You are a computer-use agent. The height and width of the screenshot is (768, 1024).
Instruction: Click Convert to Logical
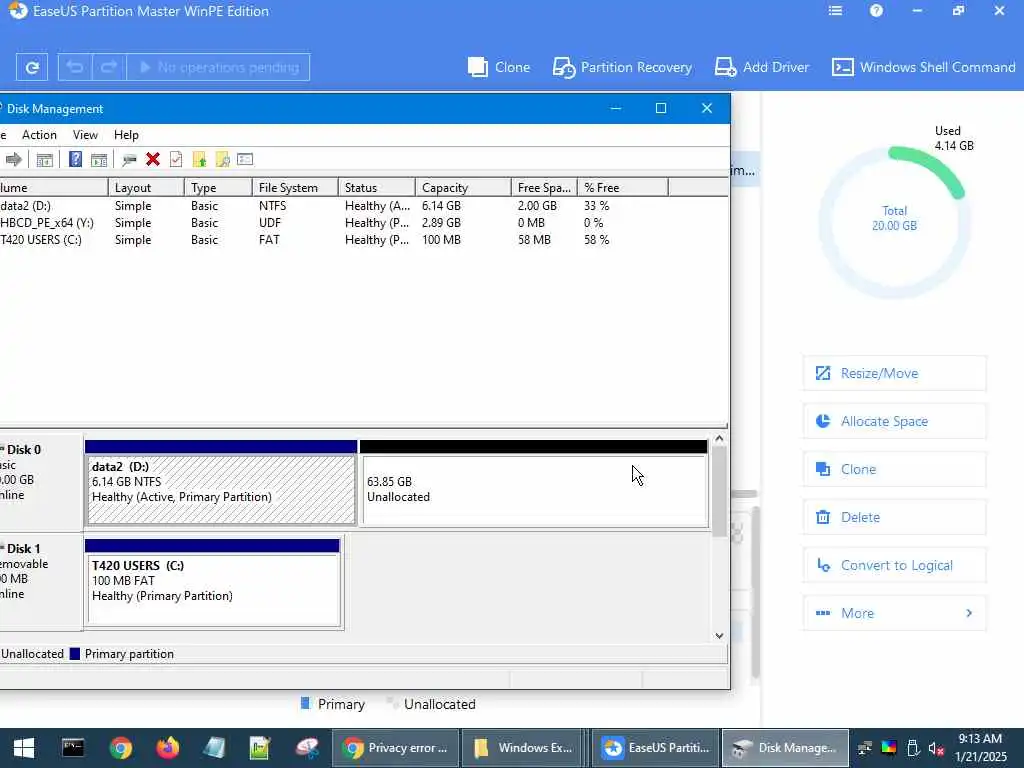click(x=894, y=565)
